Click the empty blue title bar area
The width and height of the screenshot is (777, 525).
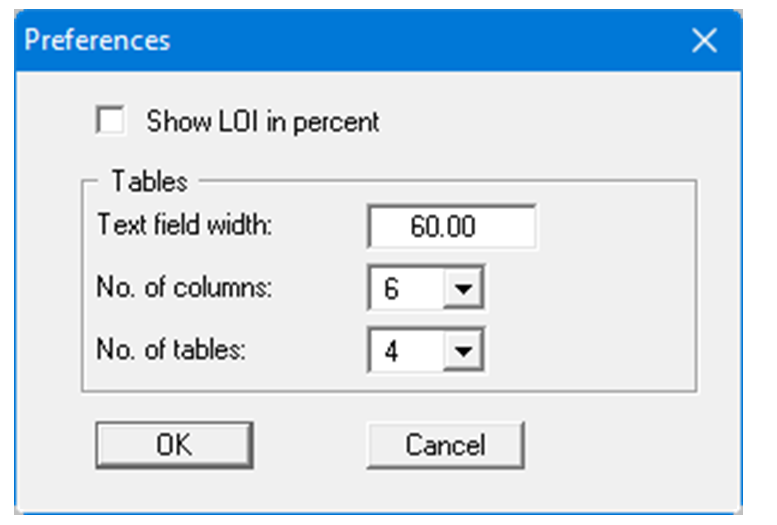[x=420, y=40]
